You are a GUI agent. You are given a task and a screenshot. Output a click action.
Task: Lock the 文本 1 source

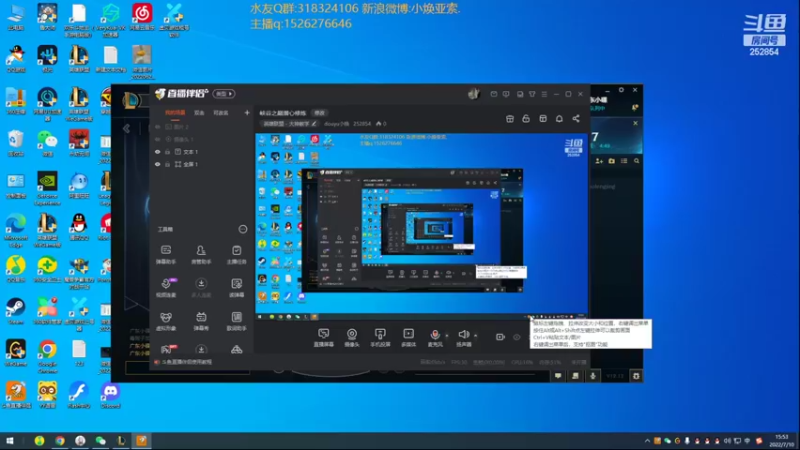click(x=167, y=152)
